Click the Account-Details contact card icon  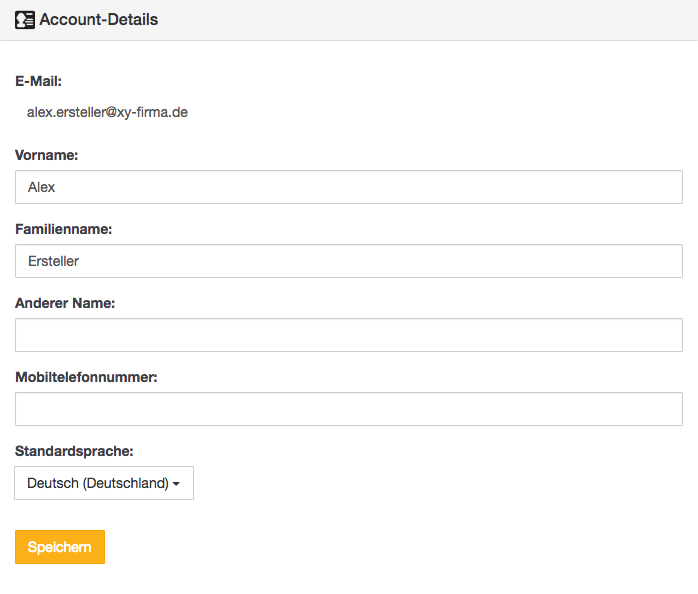click(x=24, y=20)
